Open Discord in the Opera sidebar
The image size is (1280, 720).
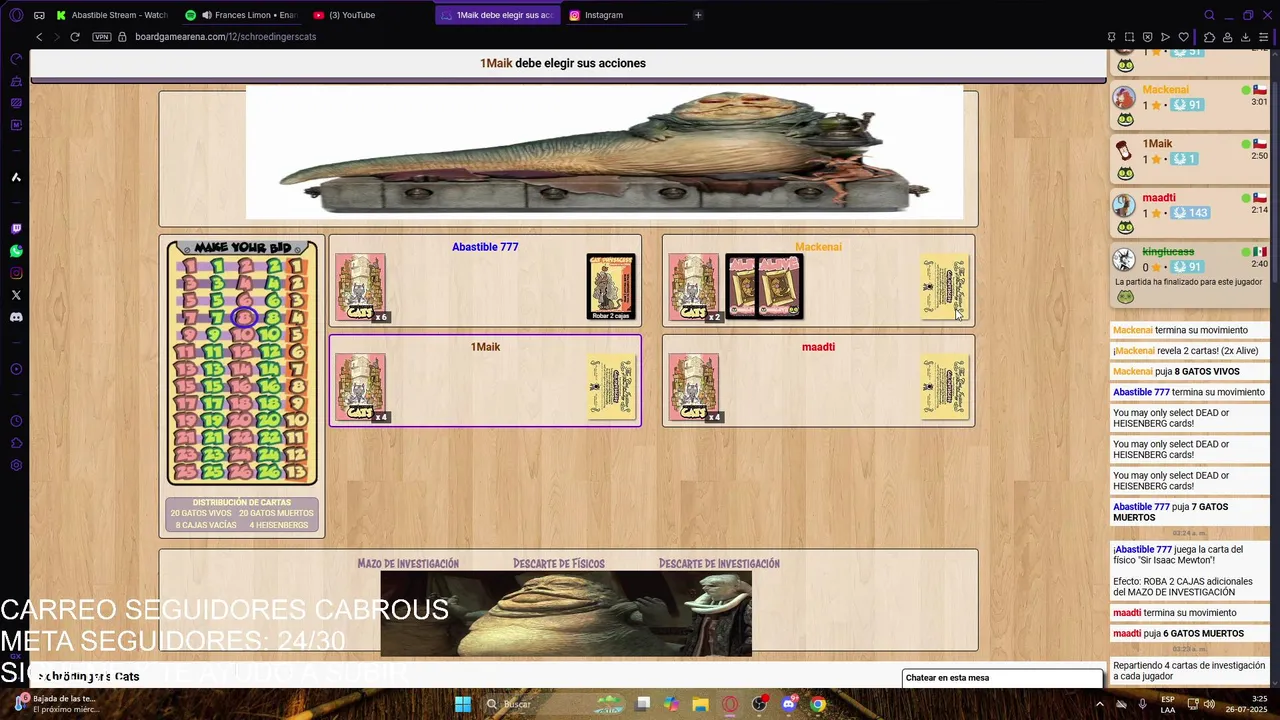point(16,317)
